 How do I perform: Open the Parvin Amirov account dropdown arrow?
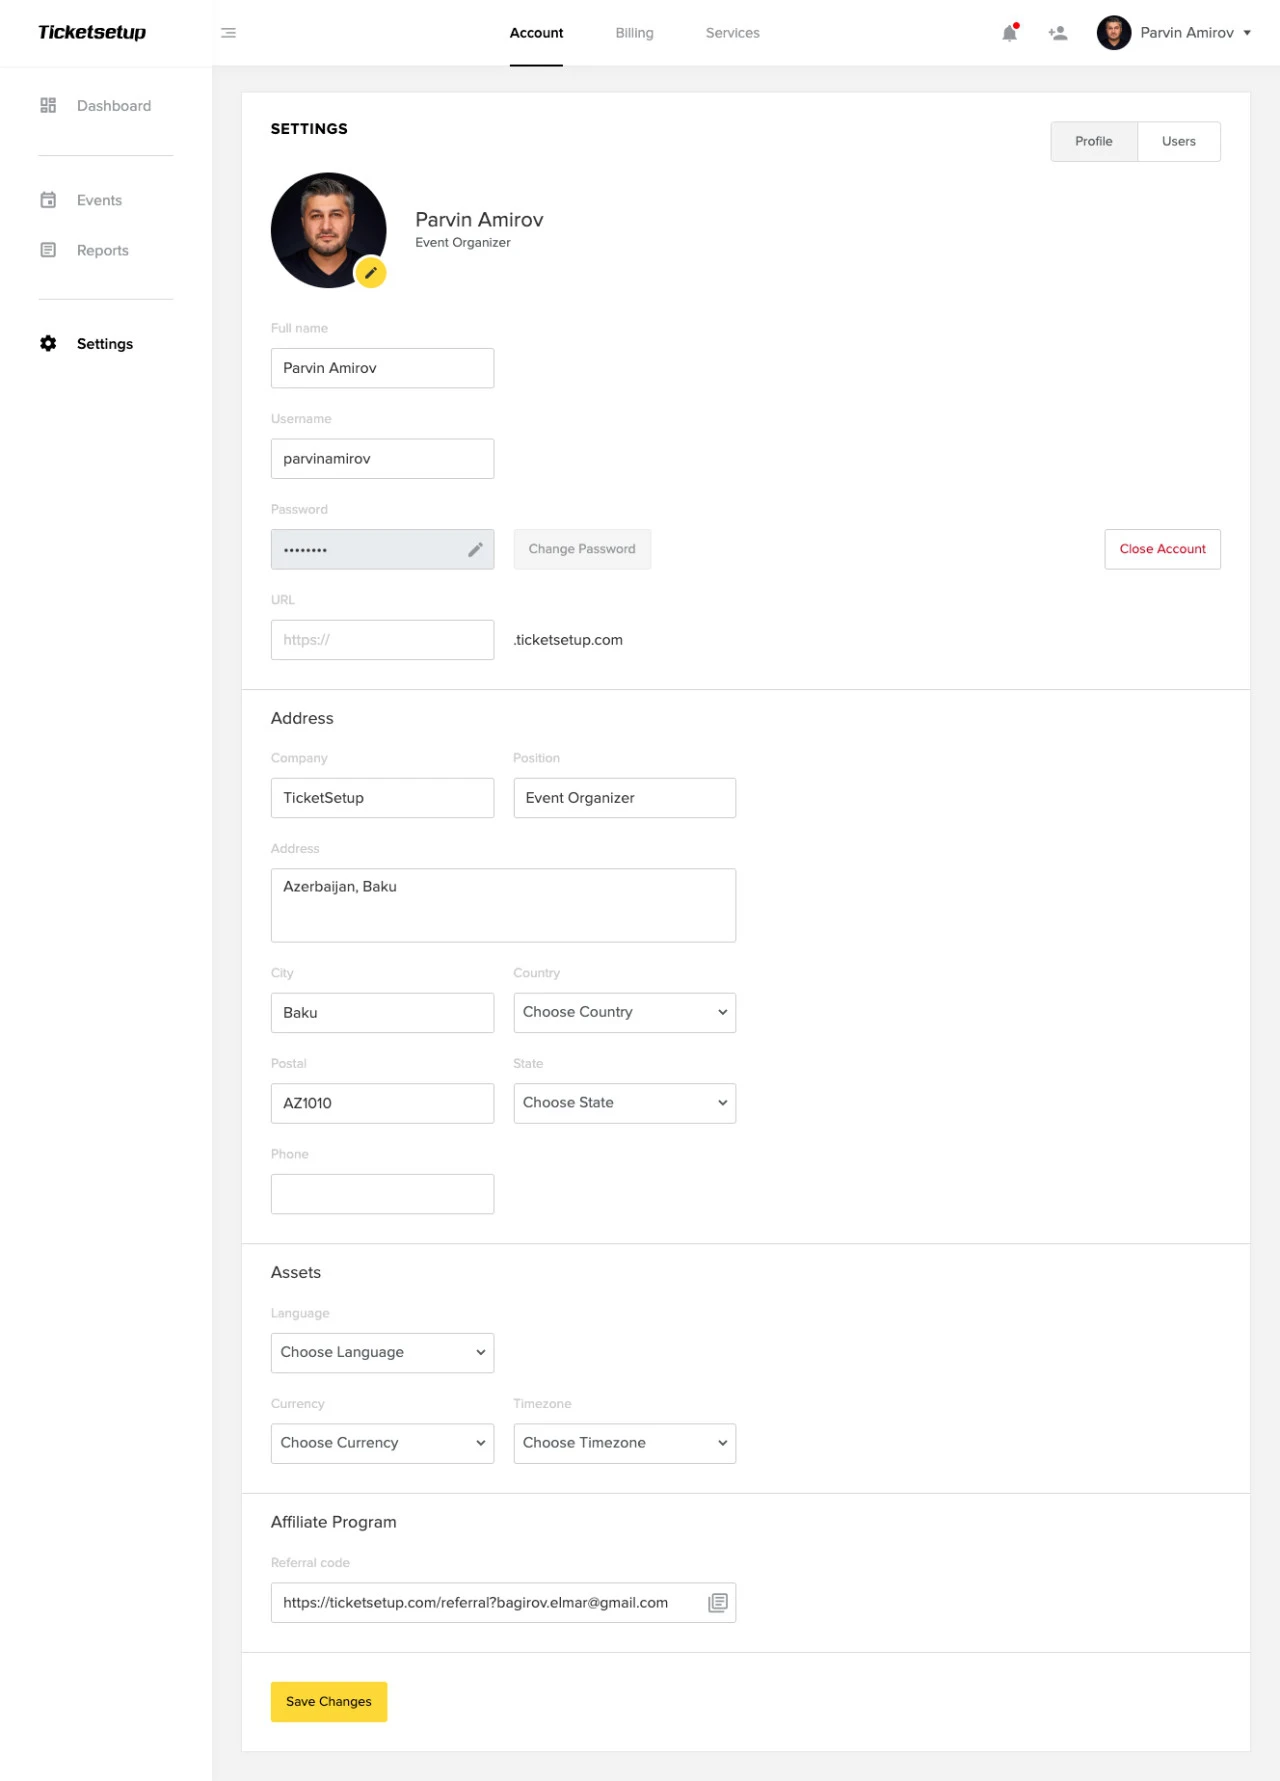click(x=1247, y=33)
